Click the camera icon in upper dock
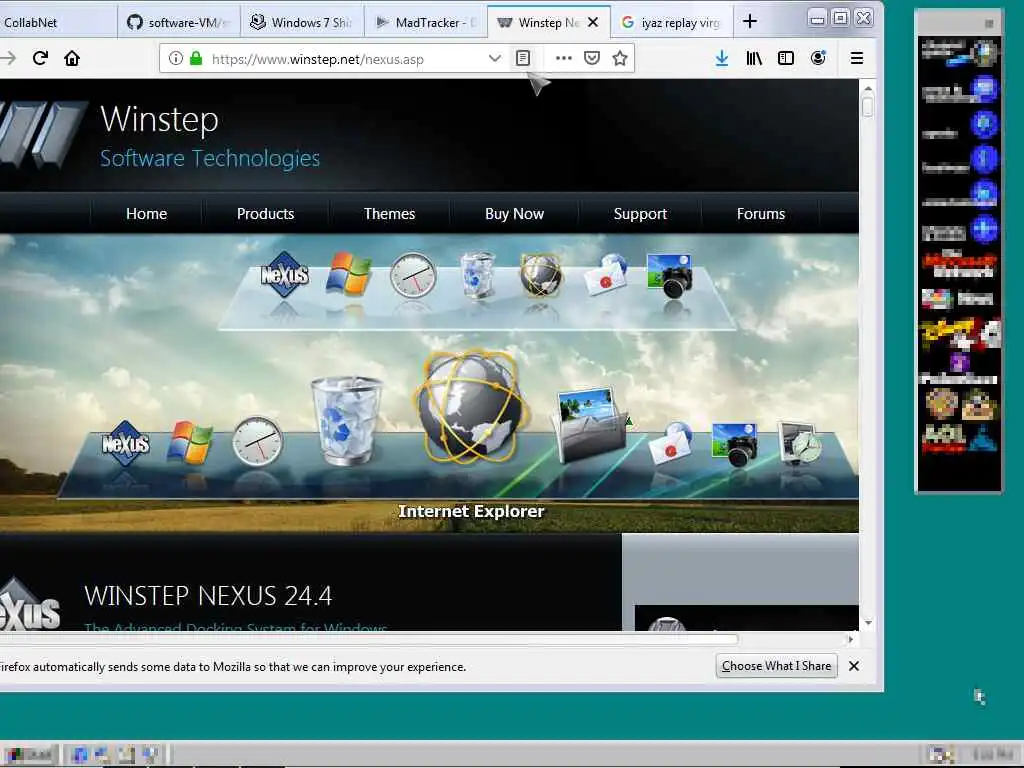Image resolution: width=1024 pixels, height=768 pixels. click(x=669, y=275)
